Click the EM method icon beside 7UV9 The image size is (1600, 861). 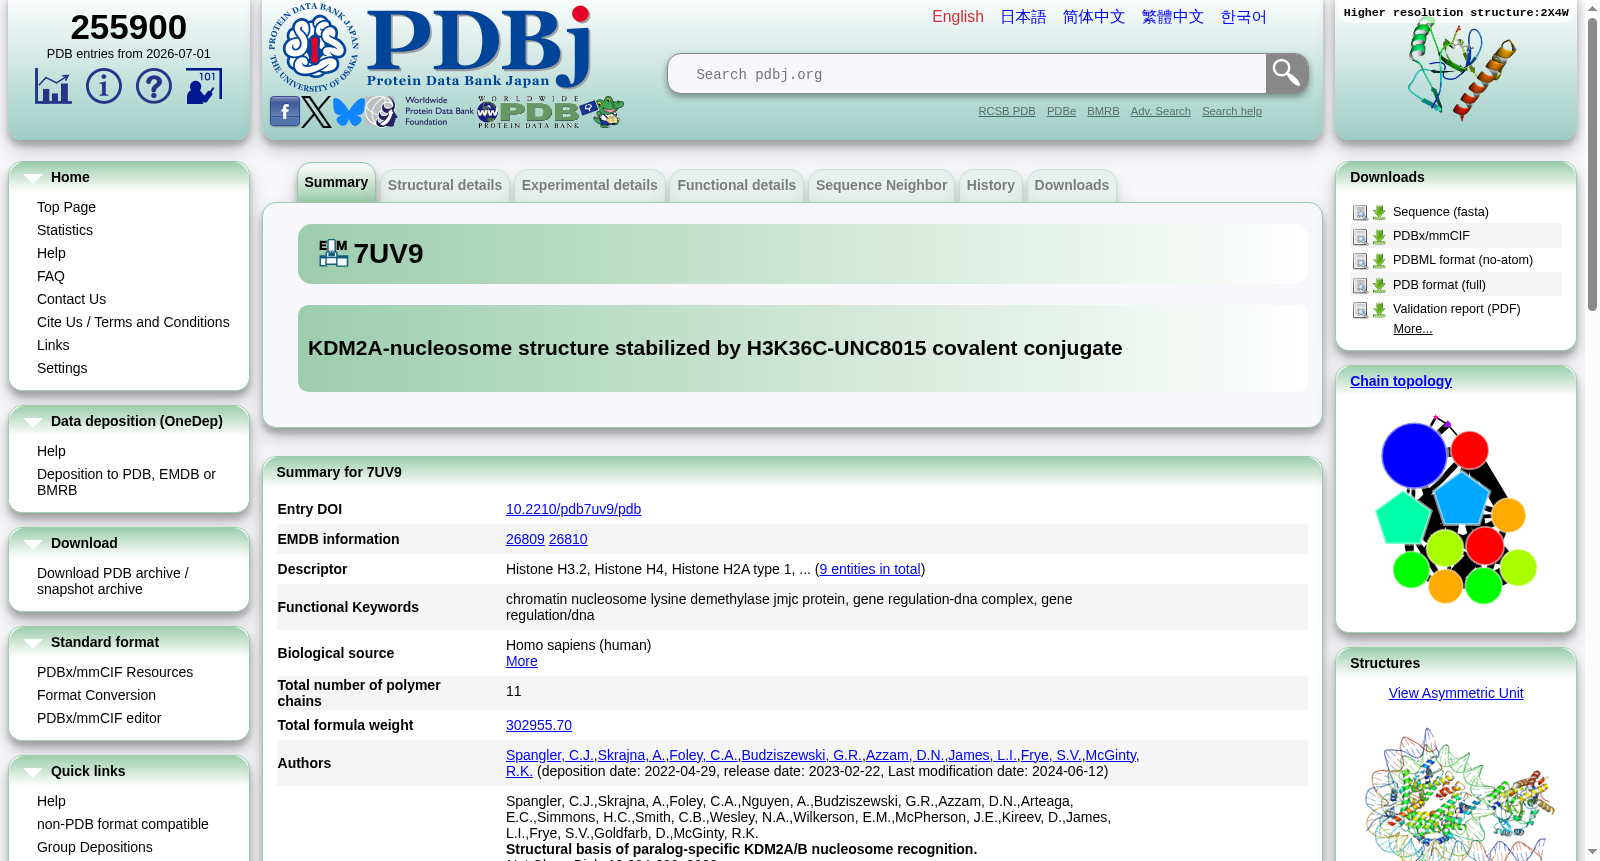[x=334, y=253]
